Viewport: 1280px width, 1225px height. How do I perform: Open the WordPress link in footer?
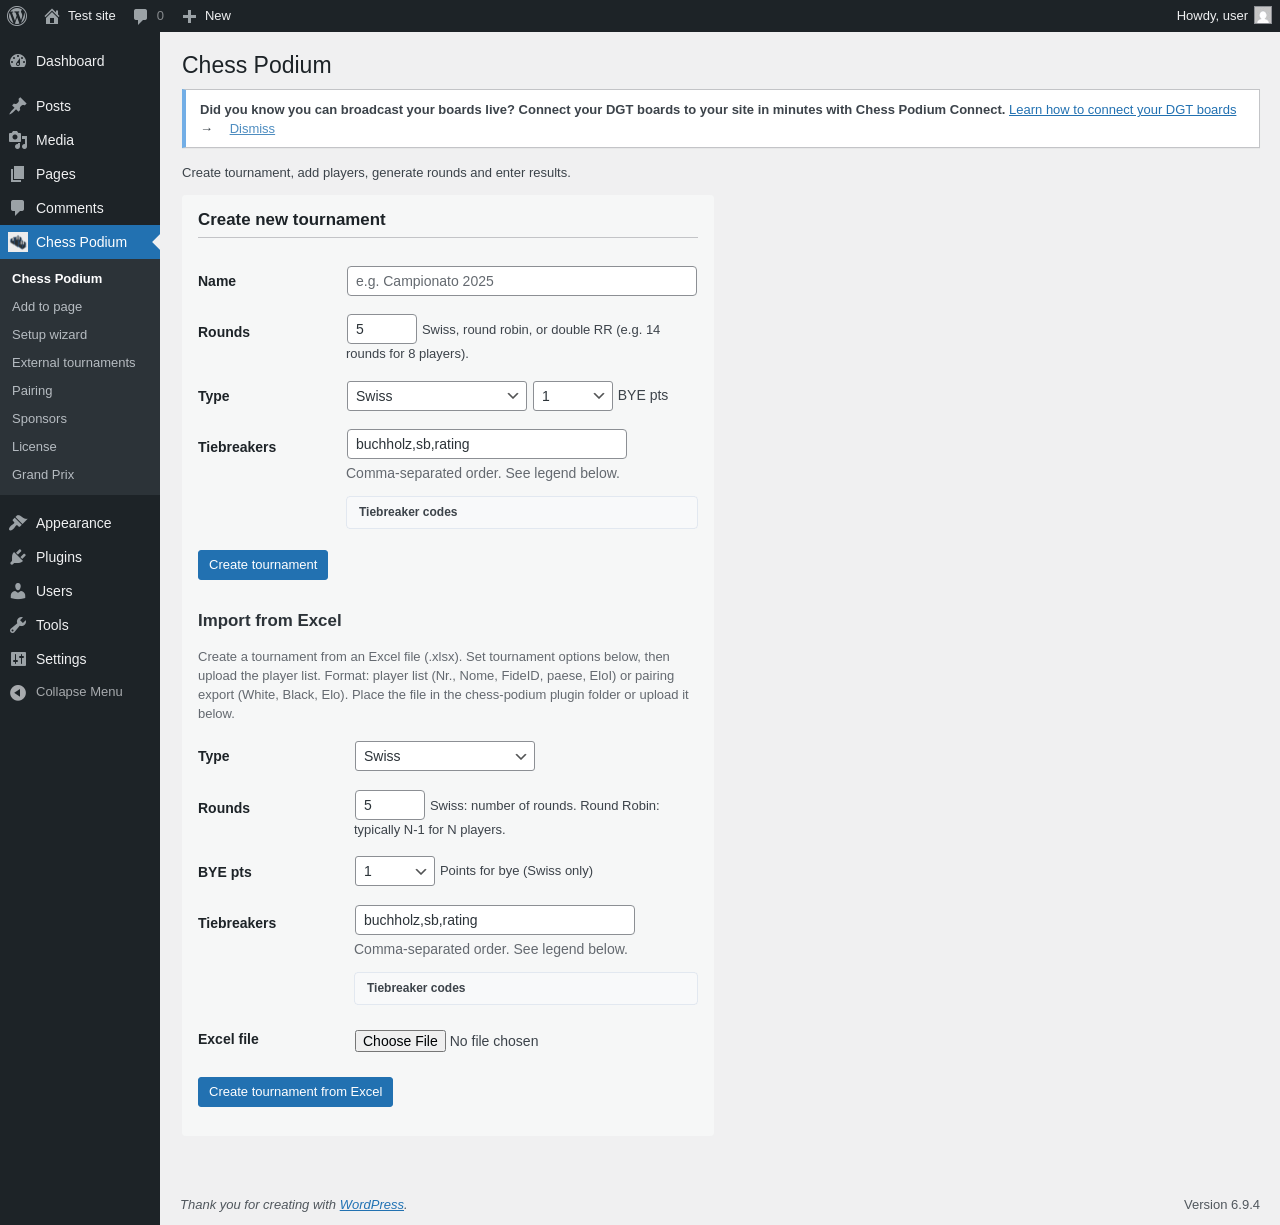click(372, 1205)
